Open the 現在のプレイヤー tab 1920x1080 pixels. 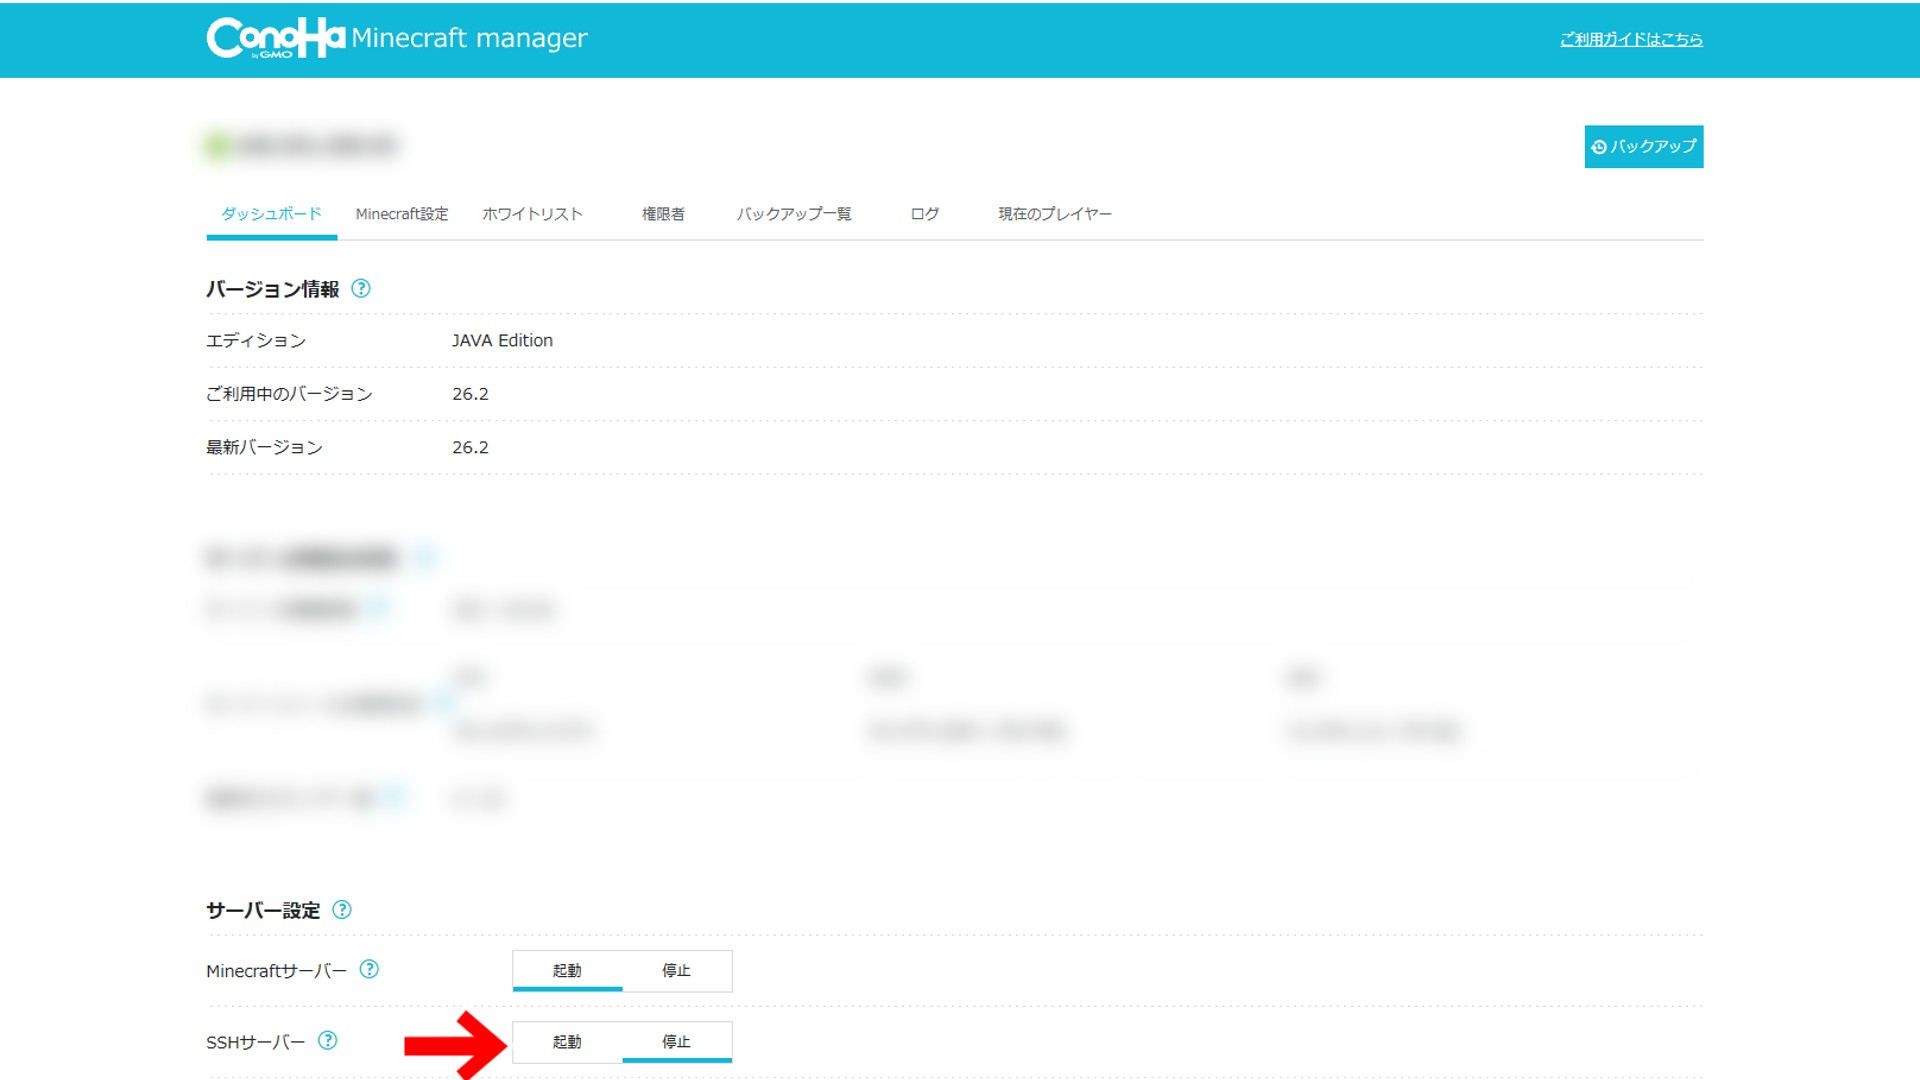tap(1055, 214)
